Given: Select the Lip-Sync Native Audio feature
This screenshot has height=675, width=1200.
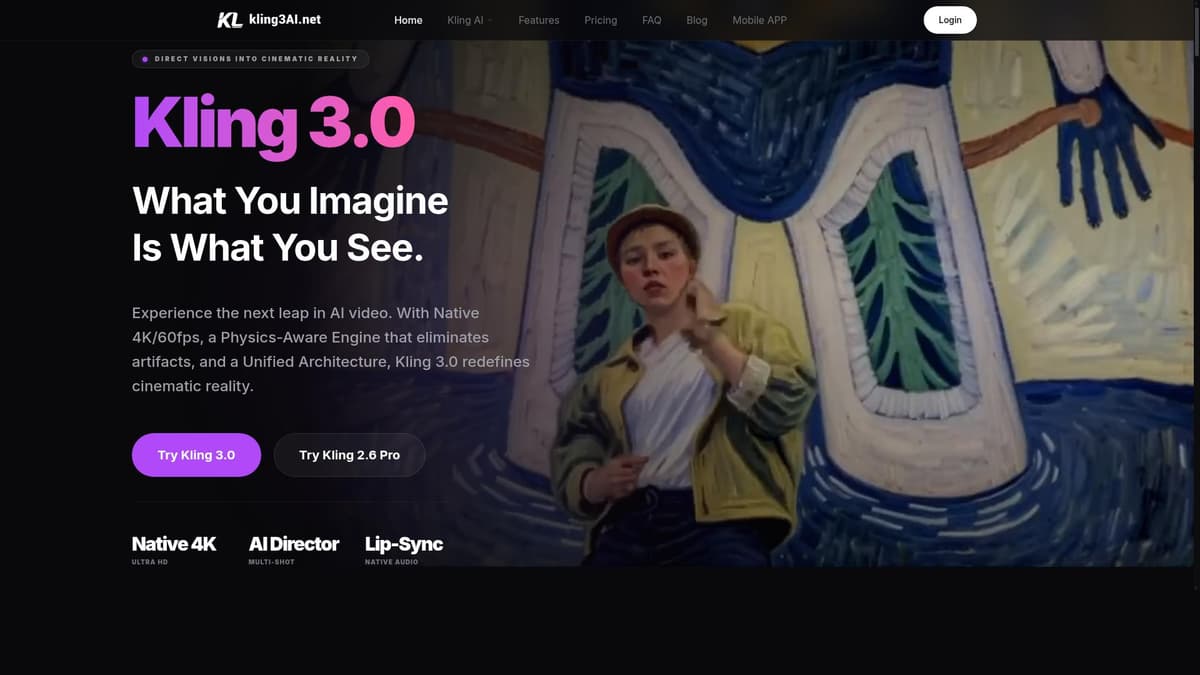Looking at the screenshot, I should pos(403,549).
